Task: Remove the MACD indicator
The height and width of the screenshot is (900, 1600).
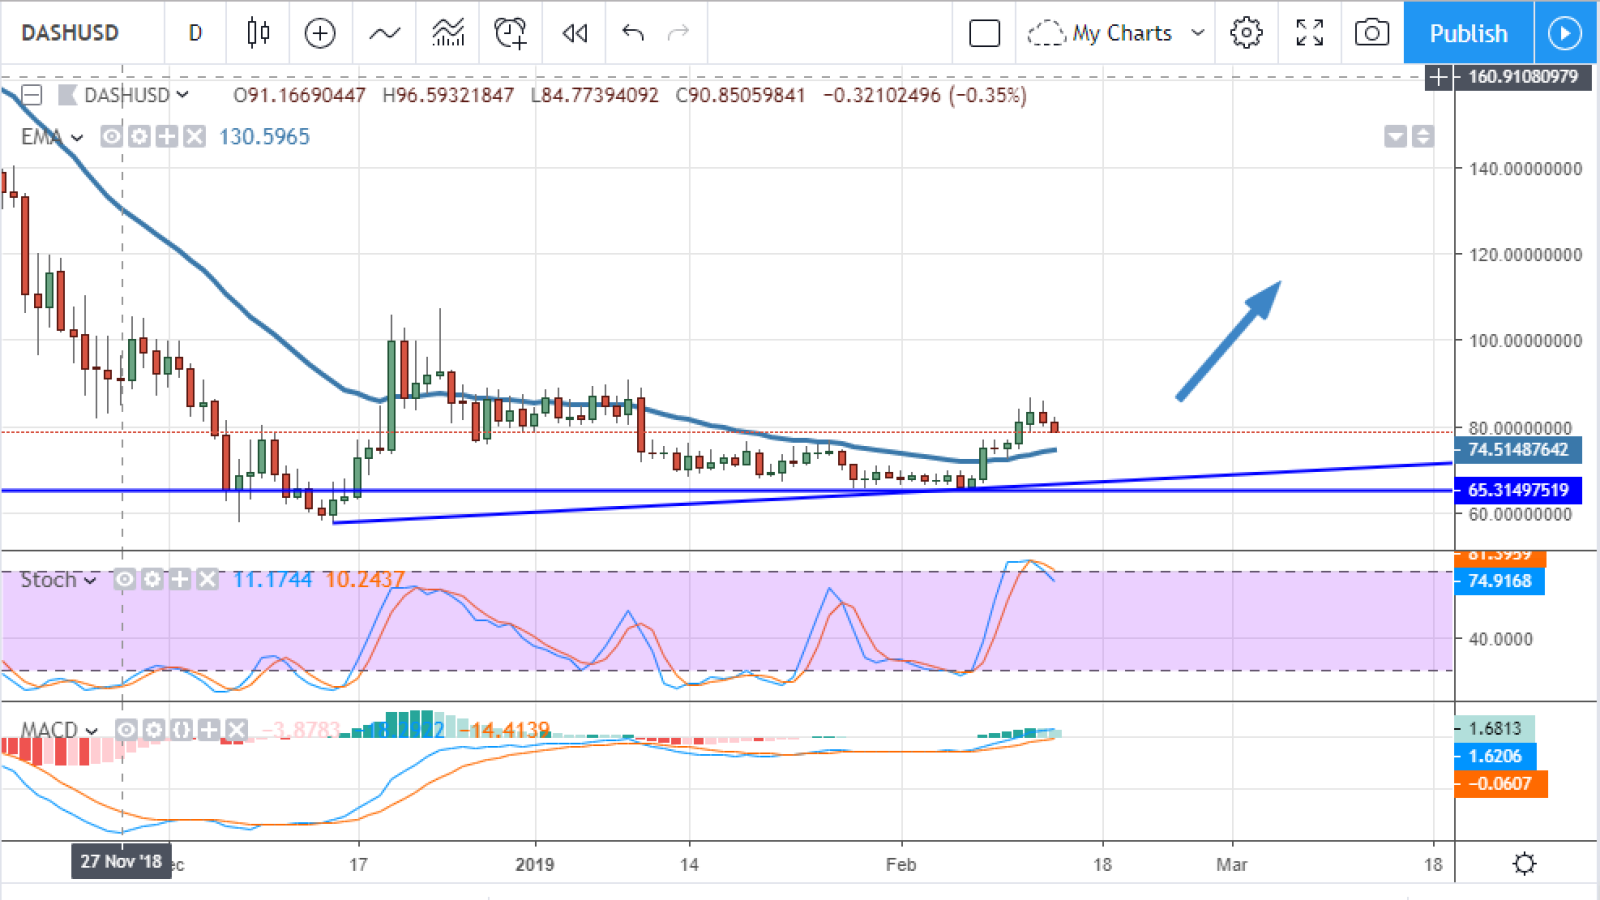Action: click(236, 730)
